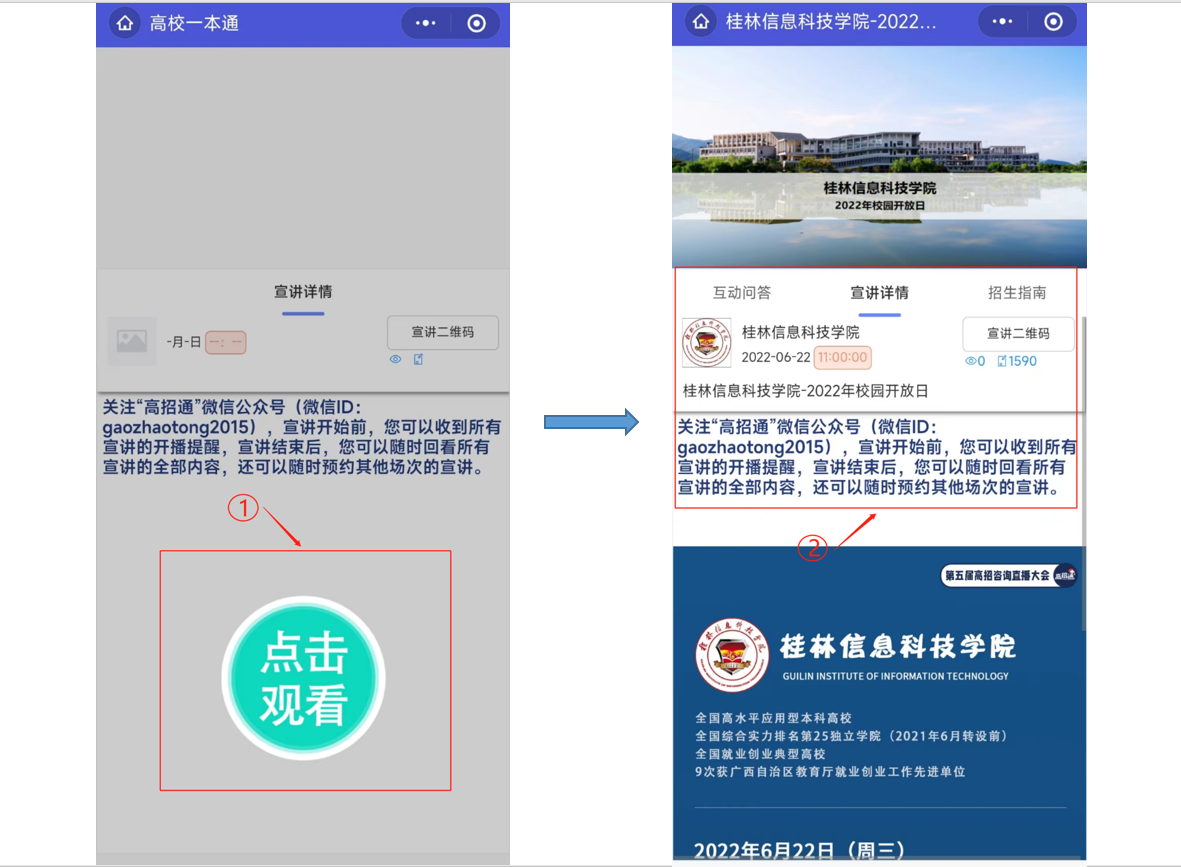
Task: Click the 桂林信息科技学院 logo beside the 2022-06-22 date
Action: click(706, 343)
